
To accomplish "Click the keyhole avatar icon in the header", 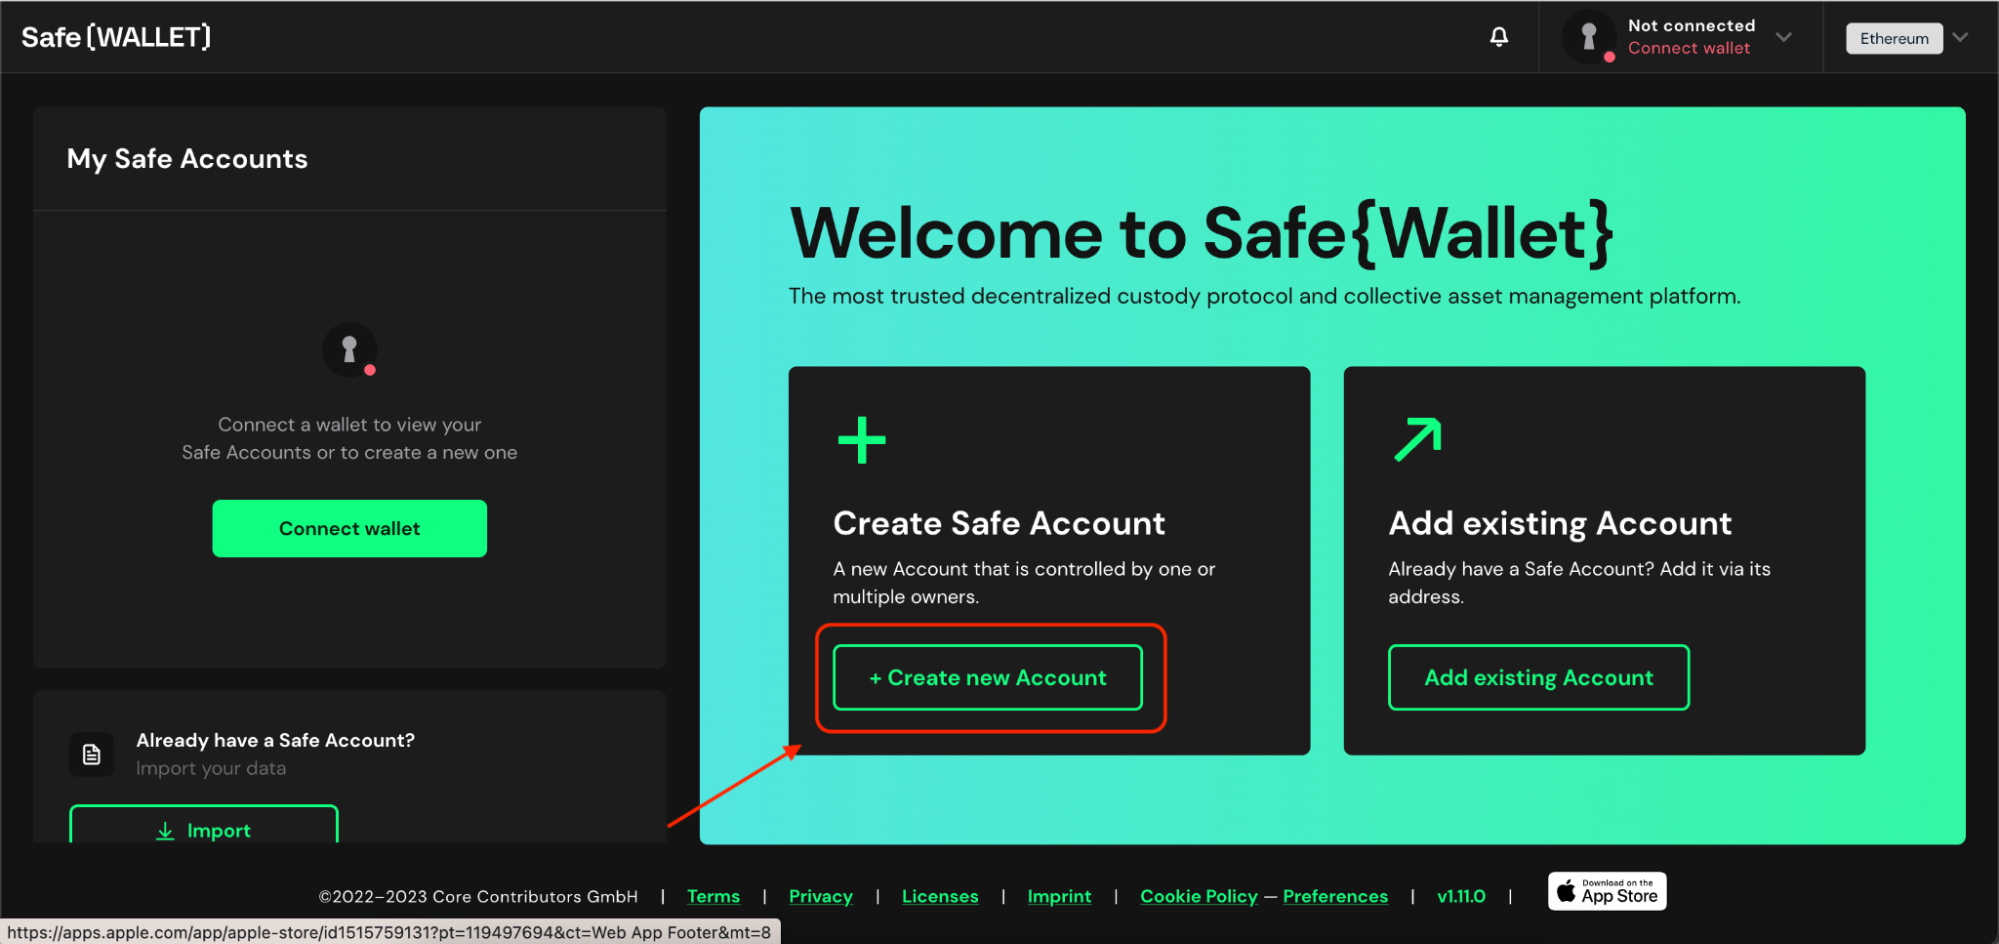I will coord(1588,36).
